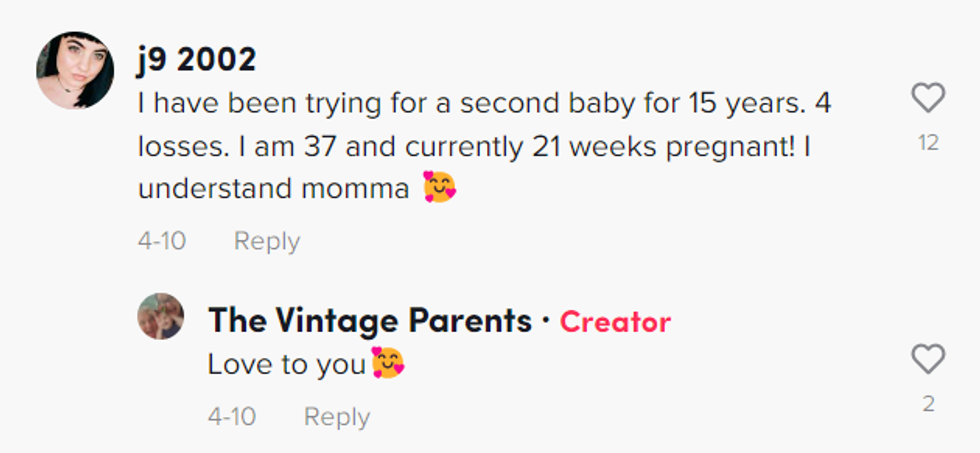The width and height of the screenshot is (980, 453).
Task: Click the like count of 12
Action: [928, 143]
